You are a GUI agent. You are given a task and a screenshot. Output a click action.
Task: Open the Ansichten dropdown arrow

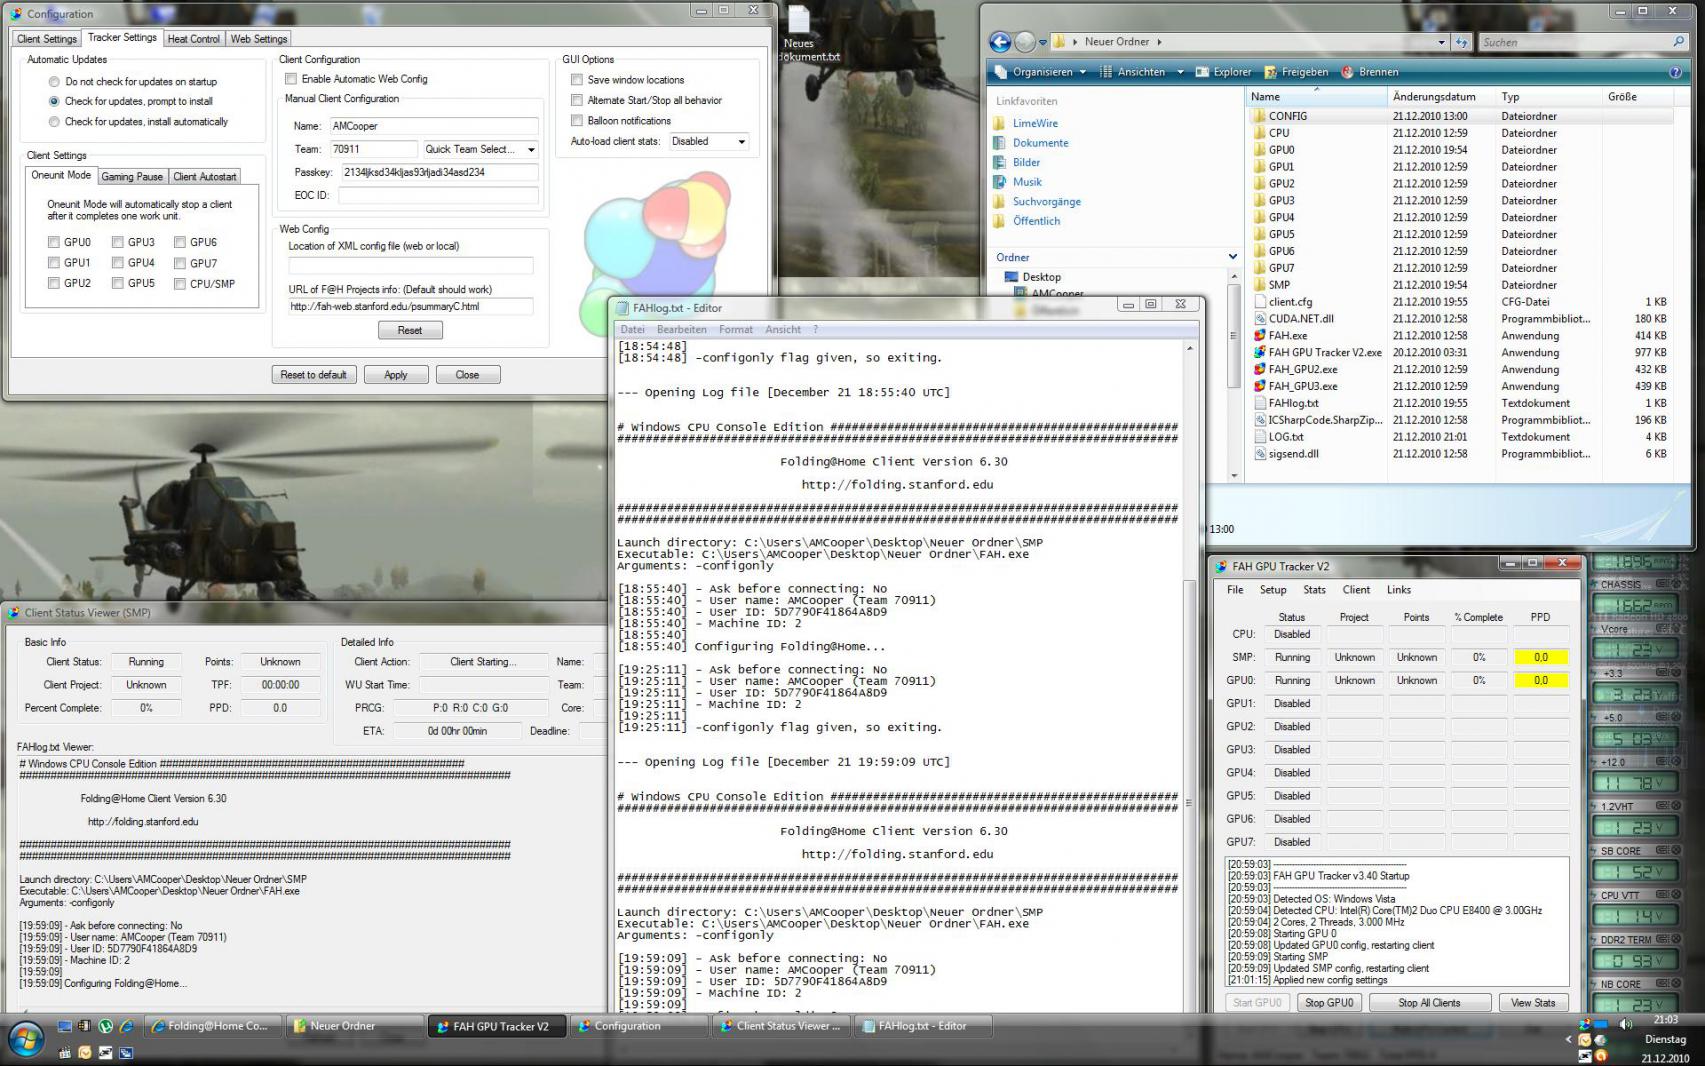1180,72
